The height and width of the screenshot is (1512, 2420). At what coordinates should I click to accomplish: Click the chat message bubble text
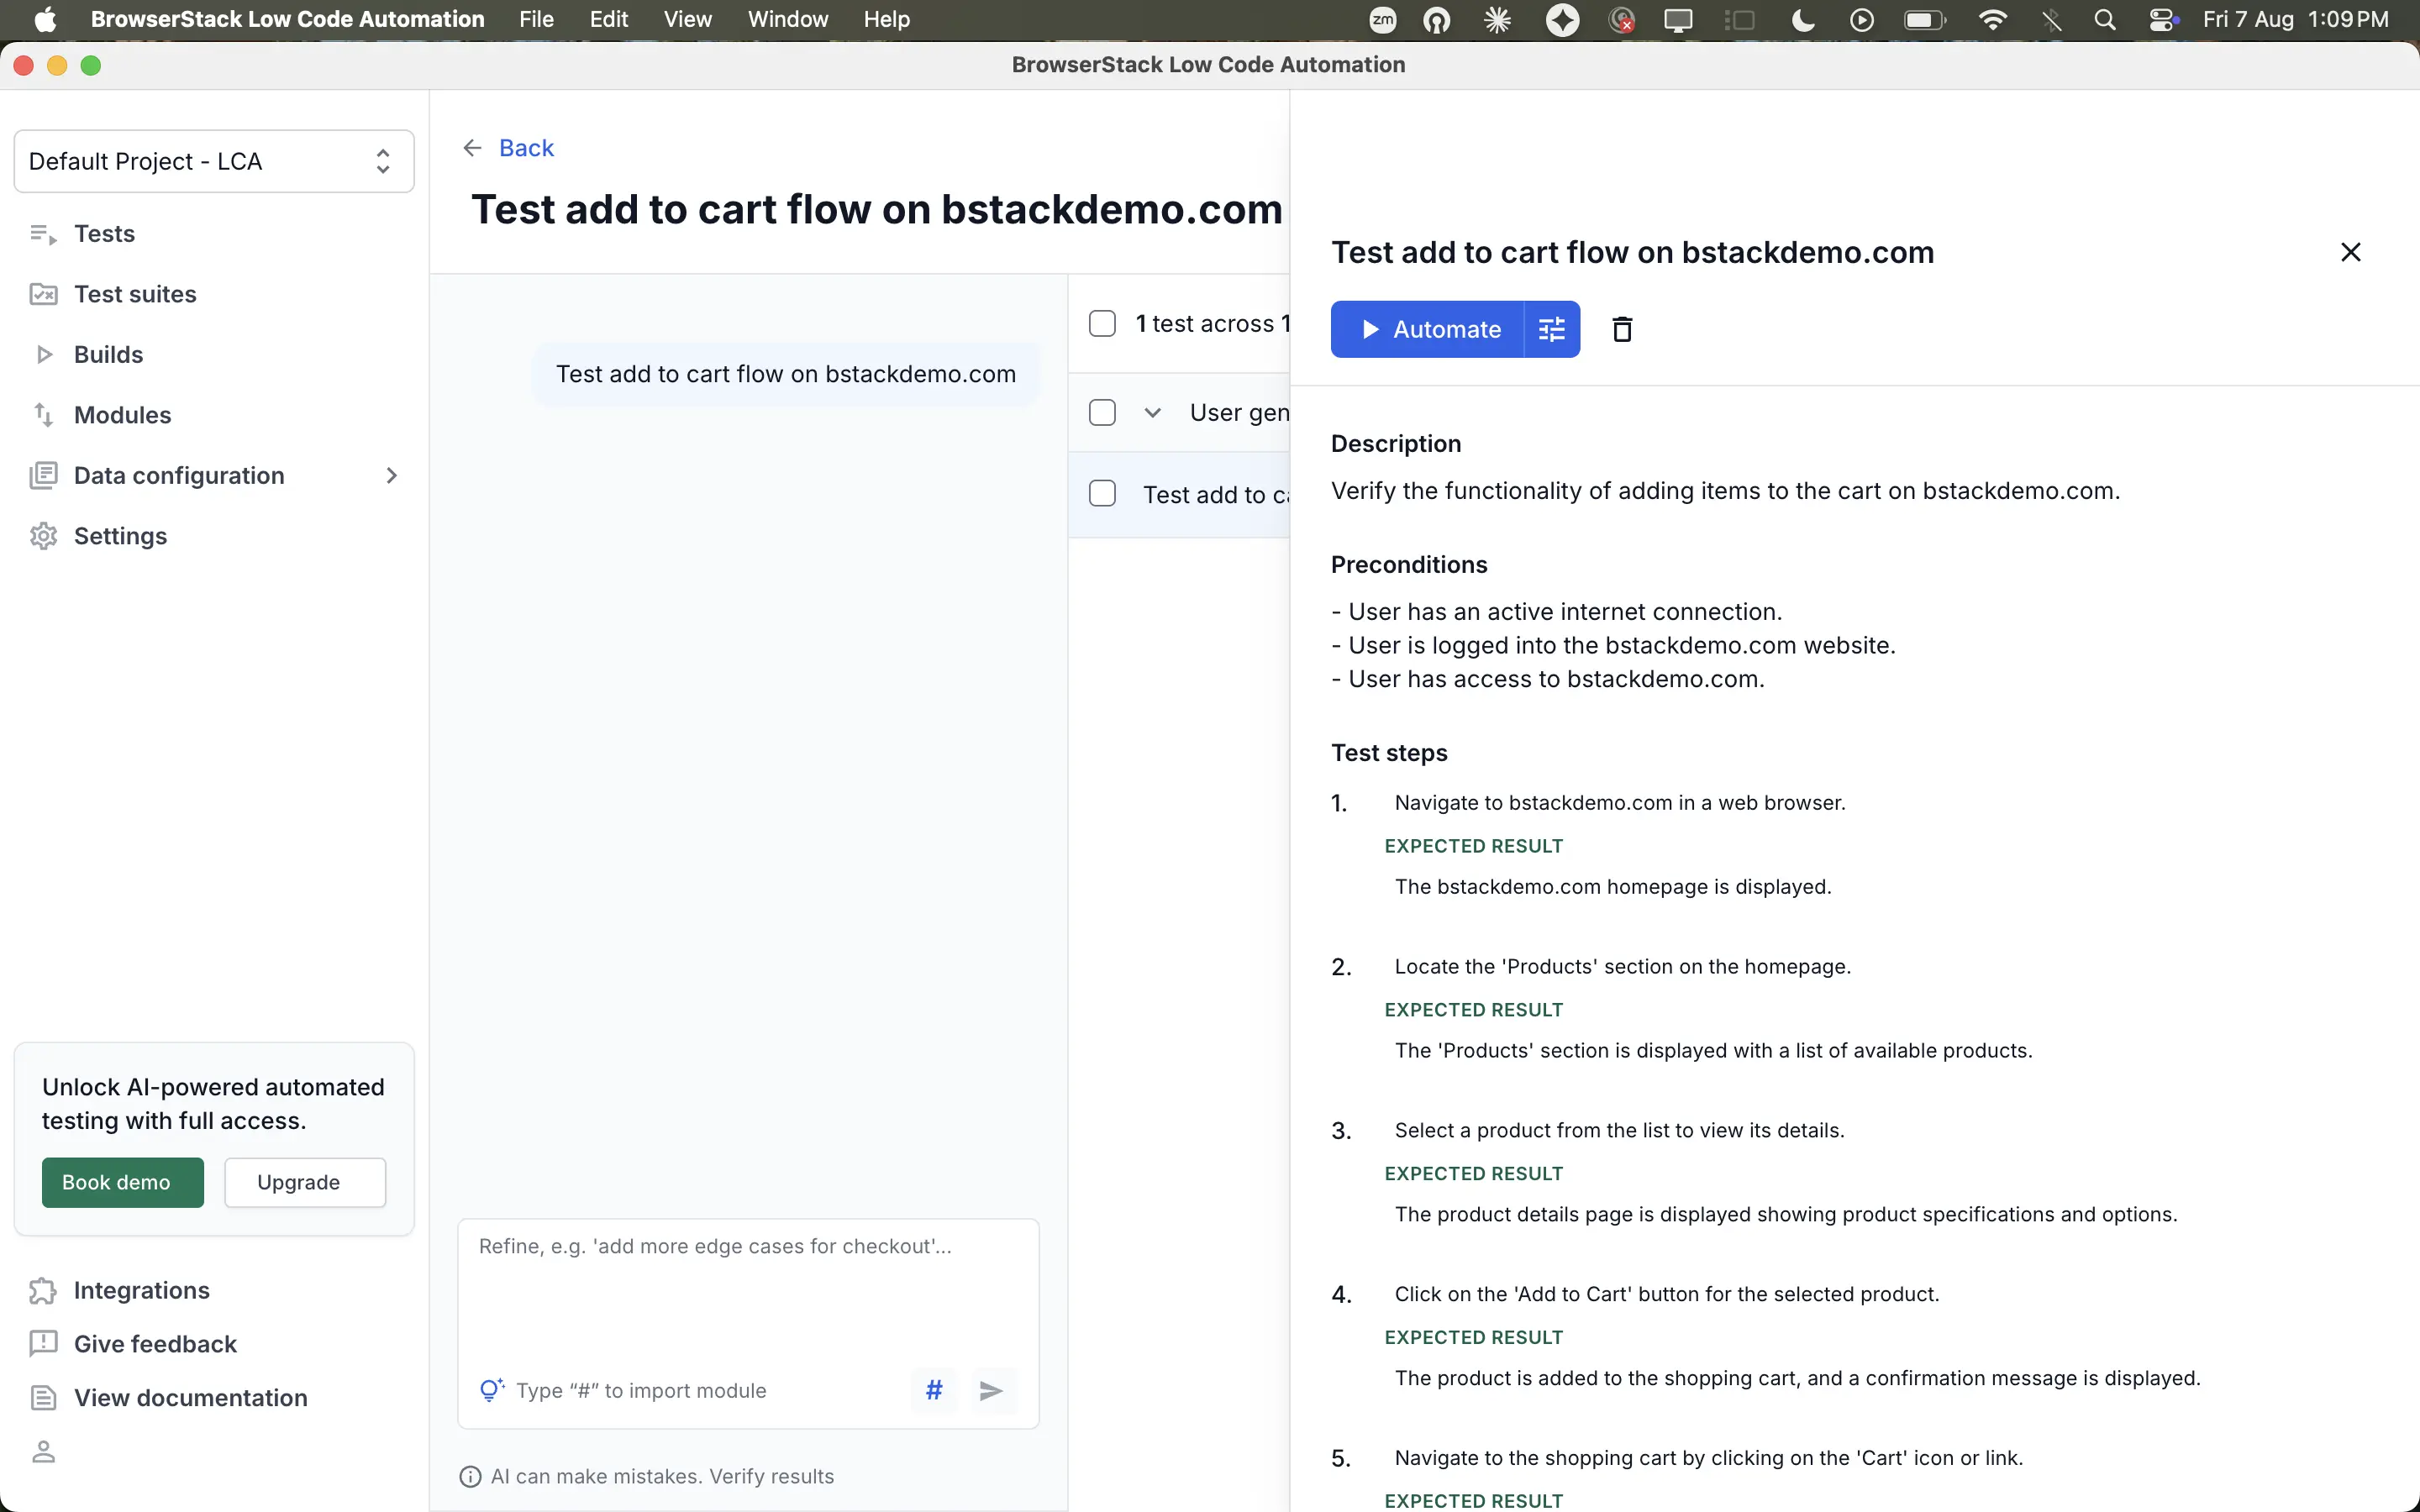(x=785, y=374)
